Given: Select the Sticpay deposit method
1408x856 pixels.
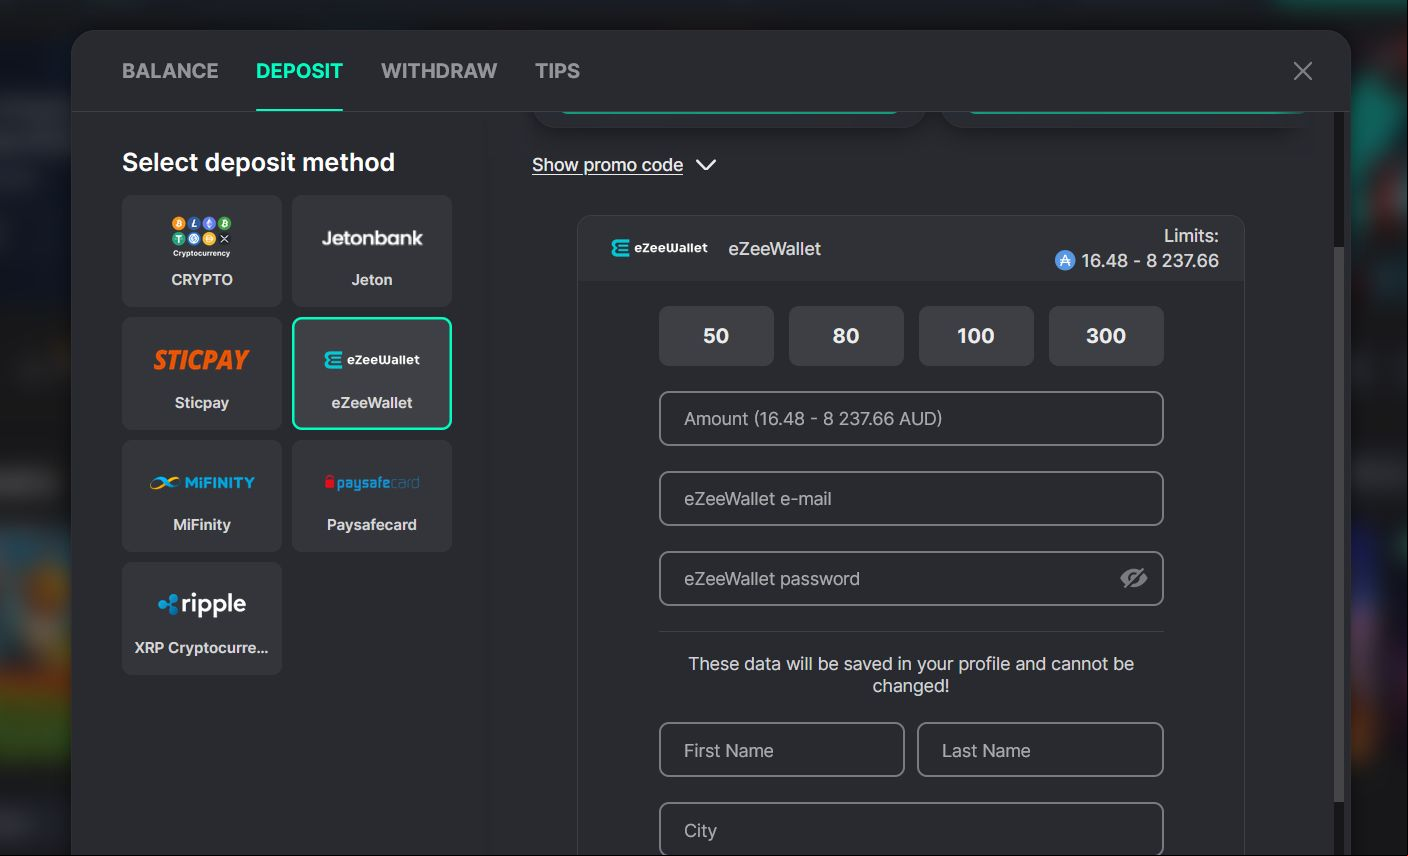Looking at the screenshot, I should click(x=202, y=373).
